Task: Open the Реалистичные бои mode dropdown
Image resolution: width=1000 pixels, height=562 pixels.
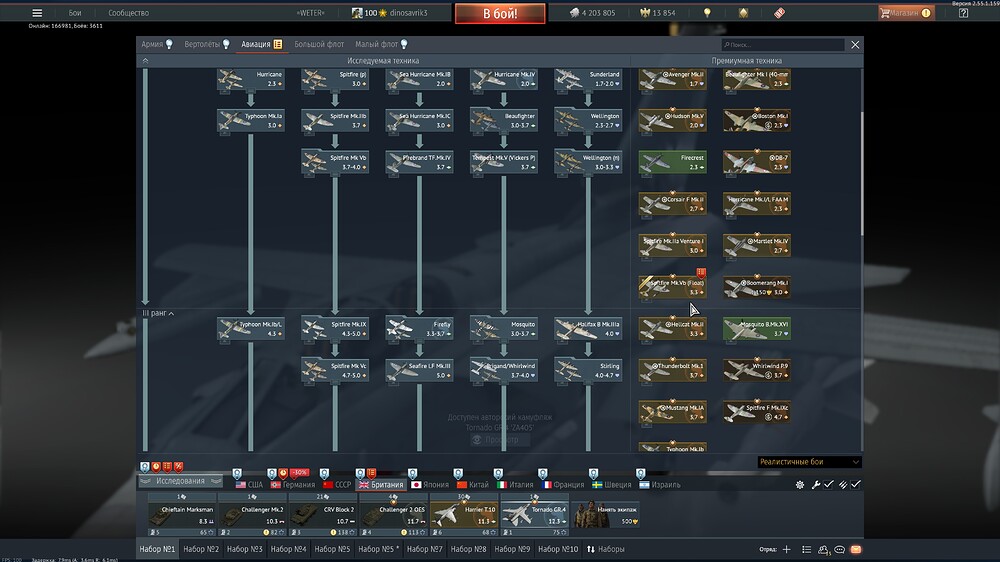Action: [x=809, y=462]
